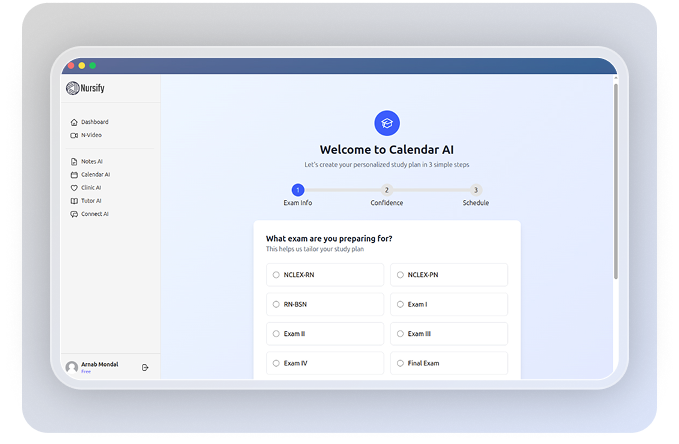Go to step 2 Confidence
679x444 pixels.
click(x=387, y=190)
